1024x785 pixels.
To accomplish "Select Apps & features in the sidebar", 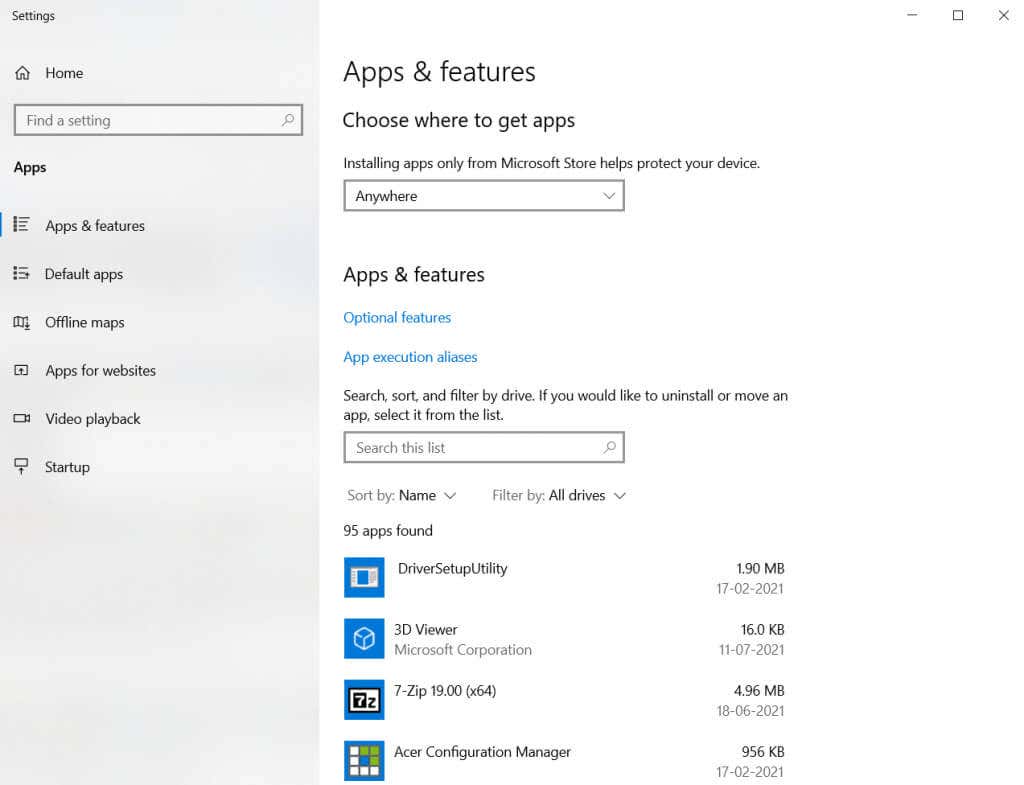I will click(x=95, y=226).
